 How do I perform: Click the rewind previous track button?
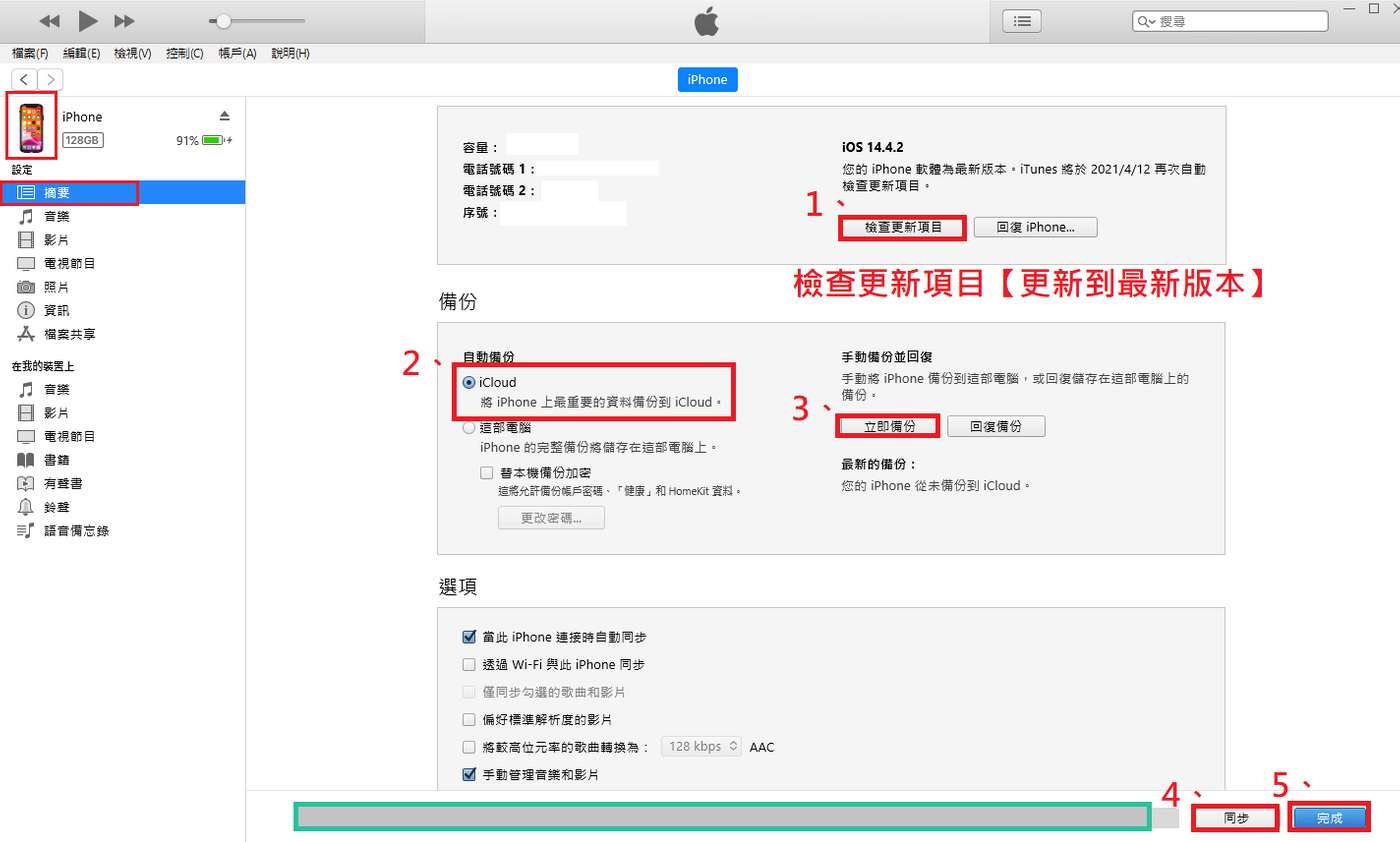pyautogui.click(x=49, y=21)
